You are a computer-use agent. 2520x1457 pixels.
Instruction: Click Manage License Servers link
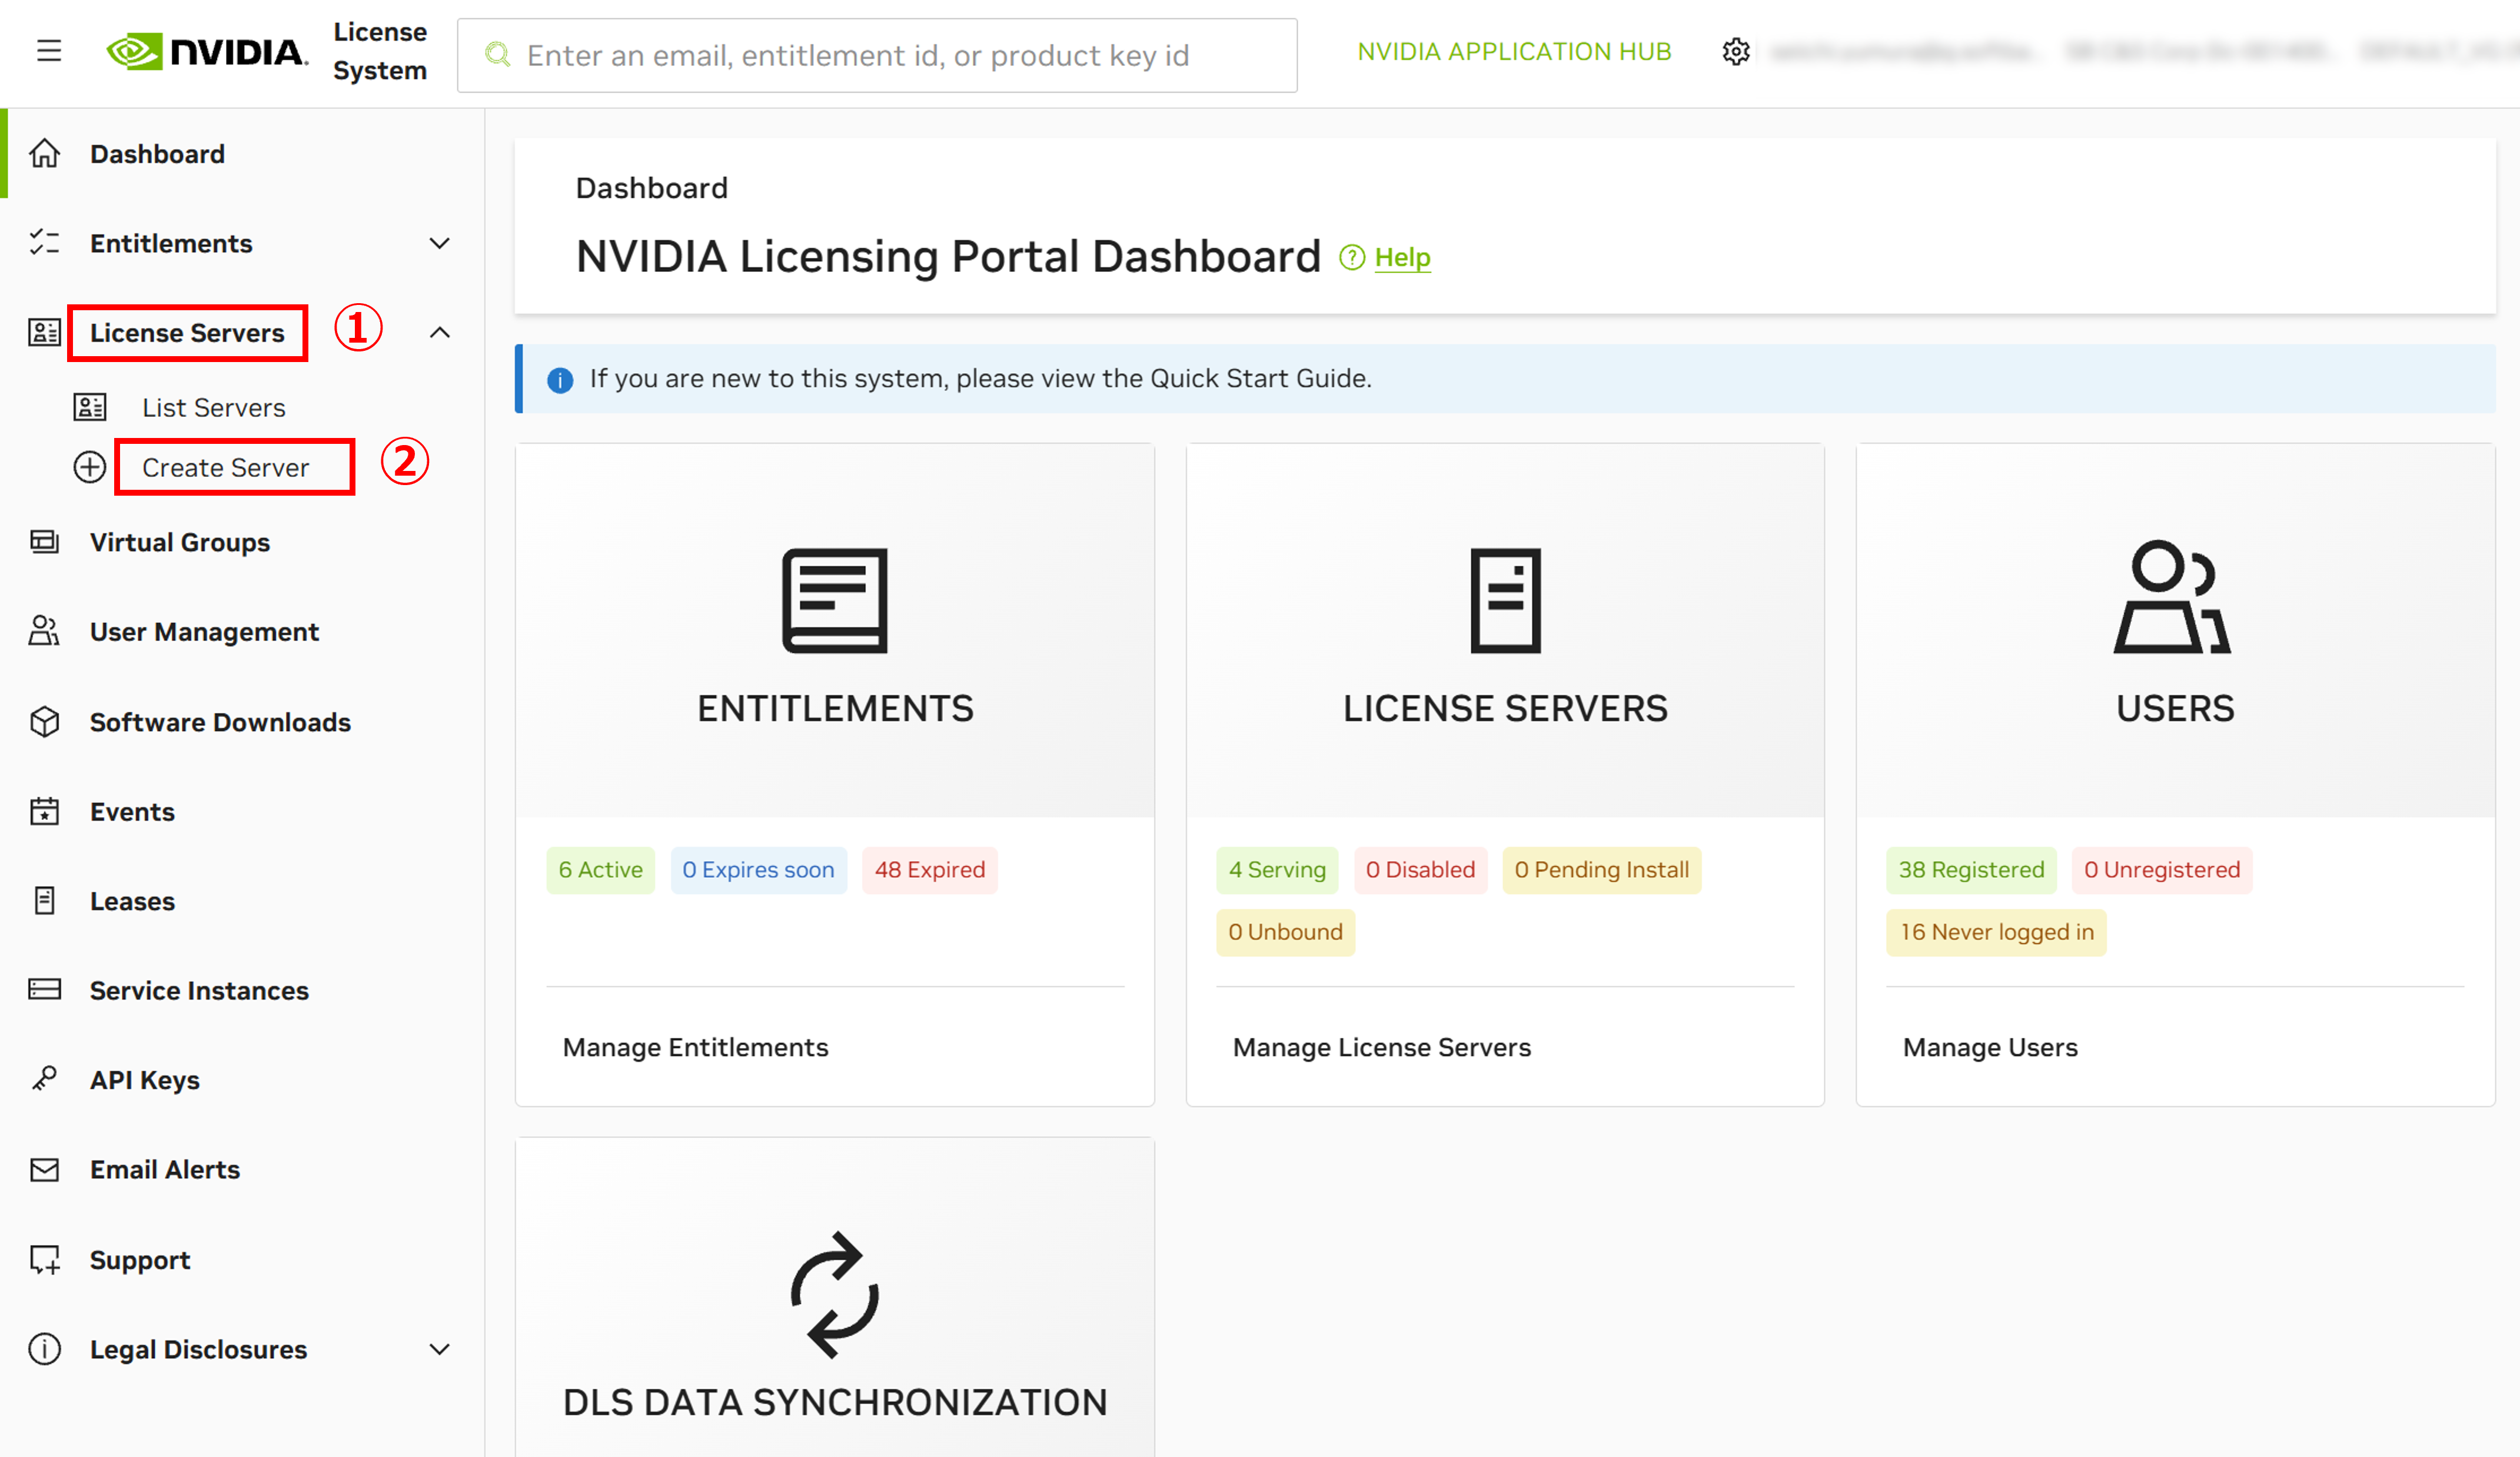pos(1381,1047)
